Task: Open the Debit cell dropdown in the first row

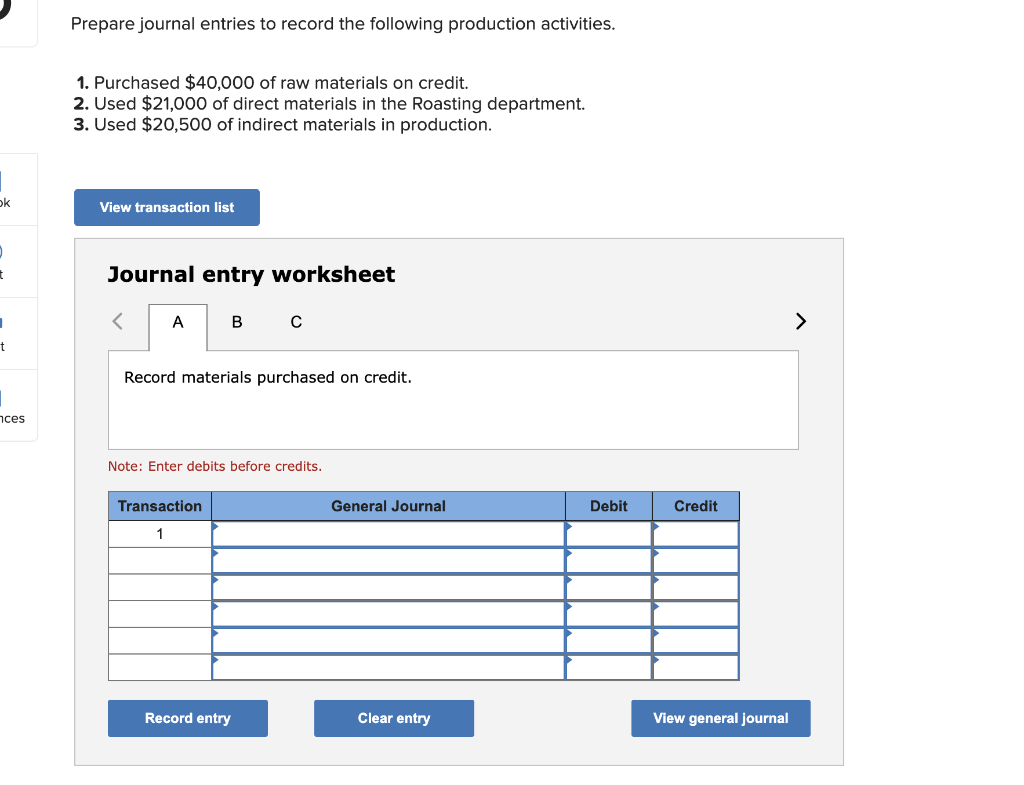Action: pyautogui.click(x=607, y=533)
